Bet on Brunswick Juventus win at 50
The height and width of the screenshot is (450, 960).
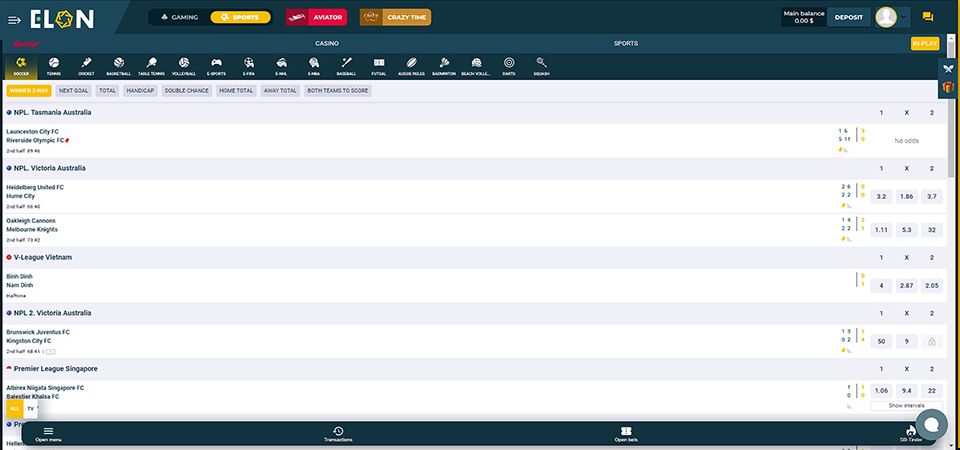(881, 342)
